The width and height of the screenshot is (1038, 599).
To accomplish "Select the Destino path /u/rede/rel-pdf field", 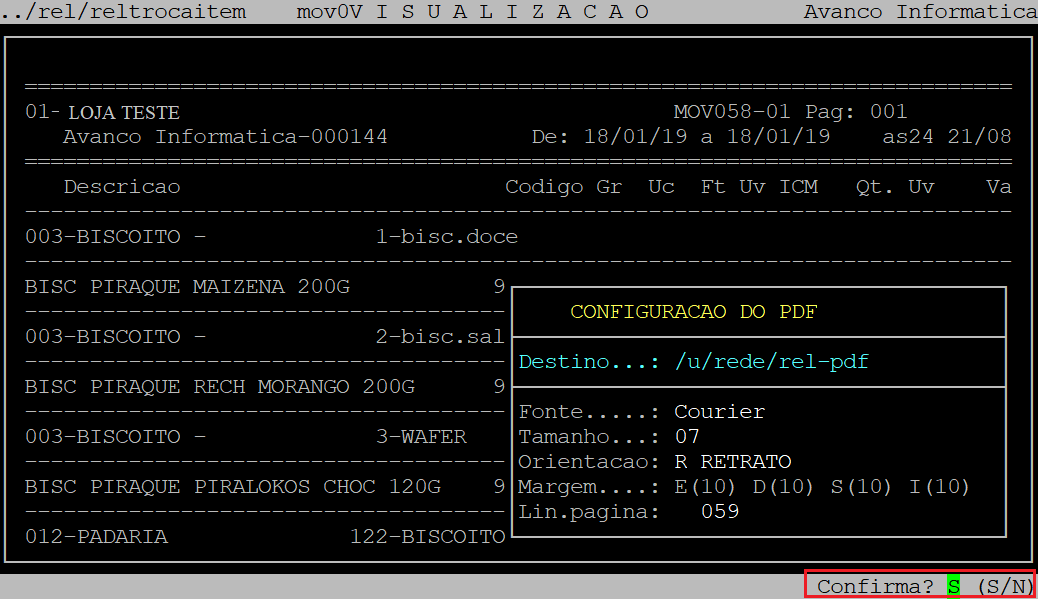I will pyautogui.click(x=771, y=362).
